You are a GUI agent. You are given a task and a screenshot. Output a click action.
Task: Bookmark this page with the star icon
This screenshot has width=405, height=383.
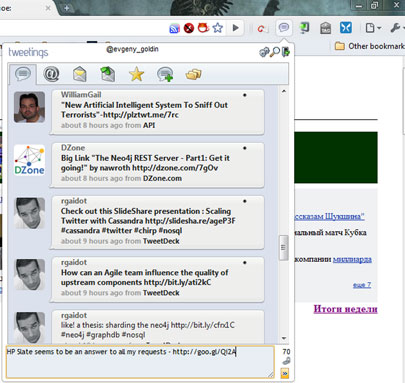tap(218, 28)
